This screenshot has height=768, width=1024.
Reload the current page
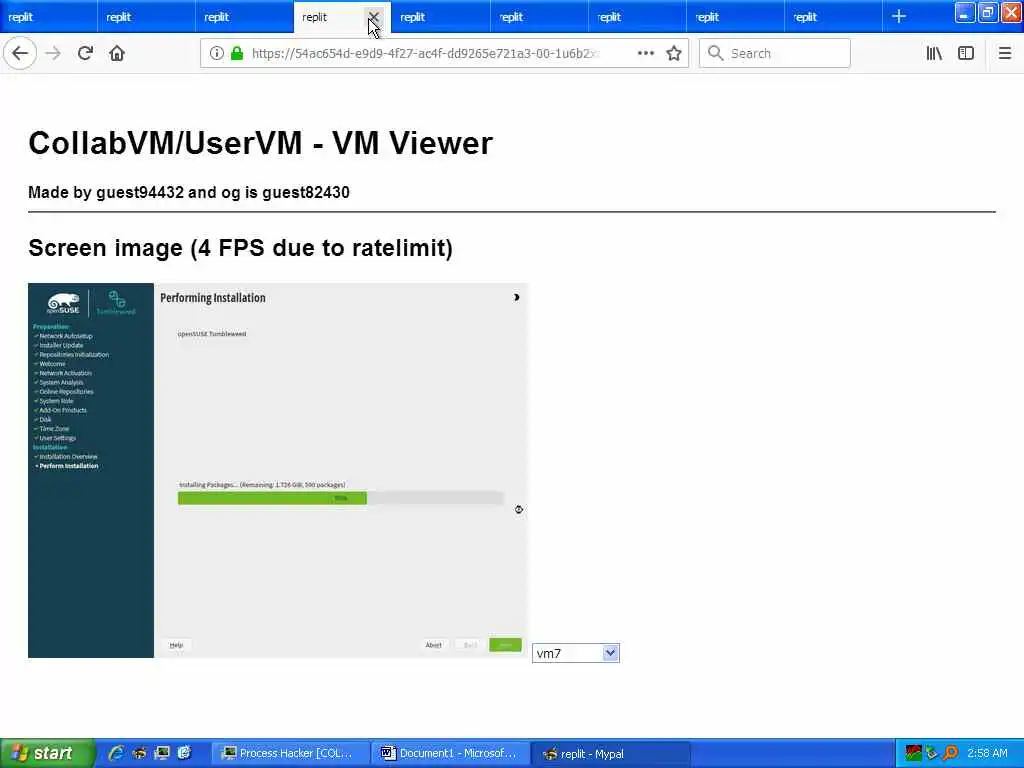click(85, 53)
